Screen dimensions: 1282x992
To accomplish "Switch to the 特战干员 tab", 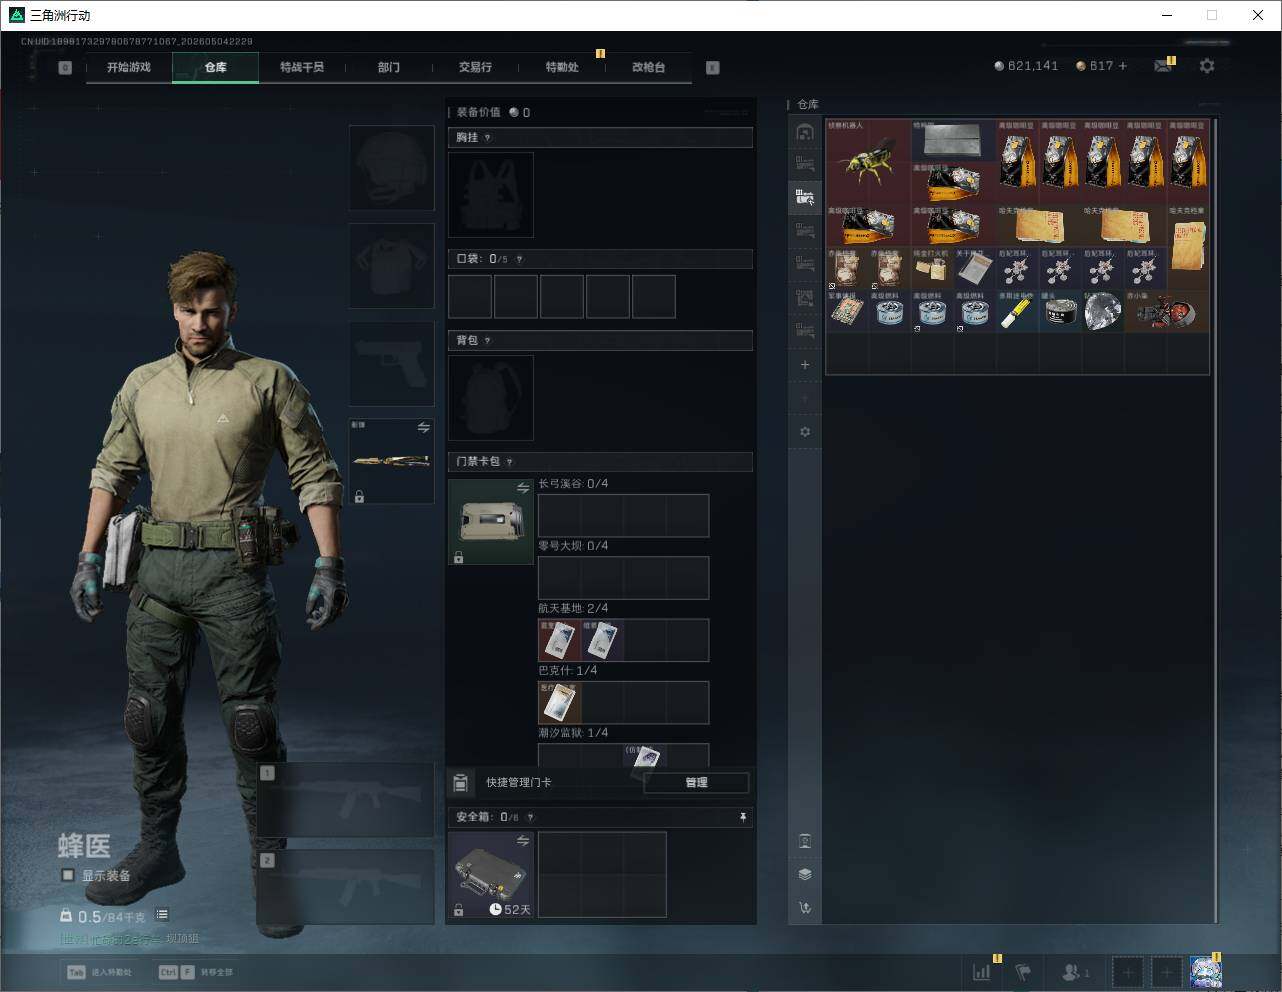I will pos(302,67).
